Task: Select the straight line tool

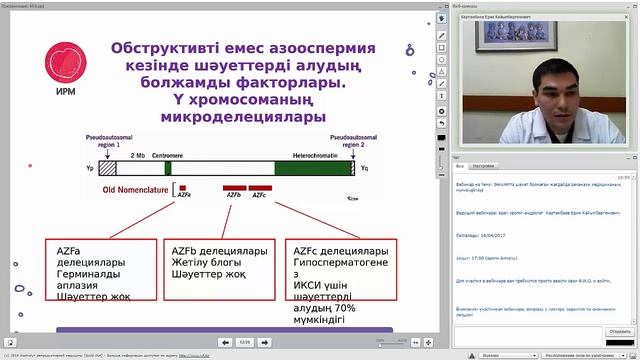Action: [442, 84]
